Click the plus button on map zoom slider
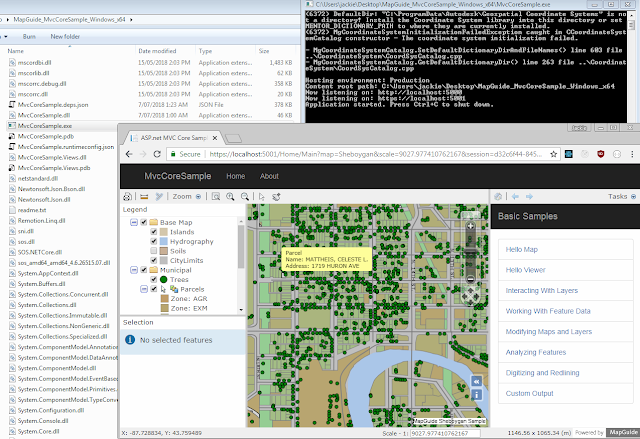This screenshot has width=640, height=439. pyautogui.click(x=470, y=226)
